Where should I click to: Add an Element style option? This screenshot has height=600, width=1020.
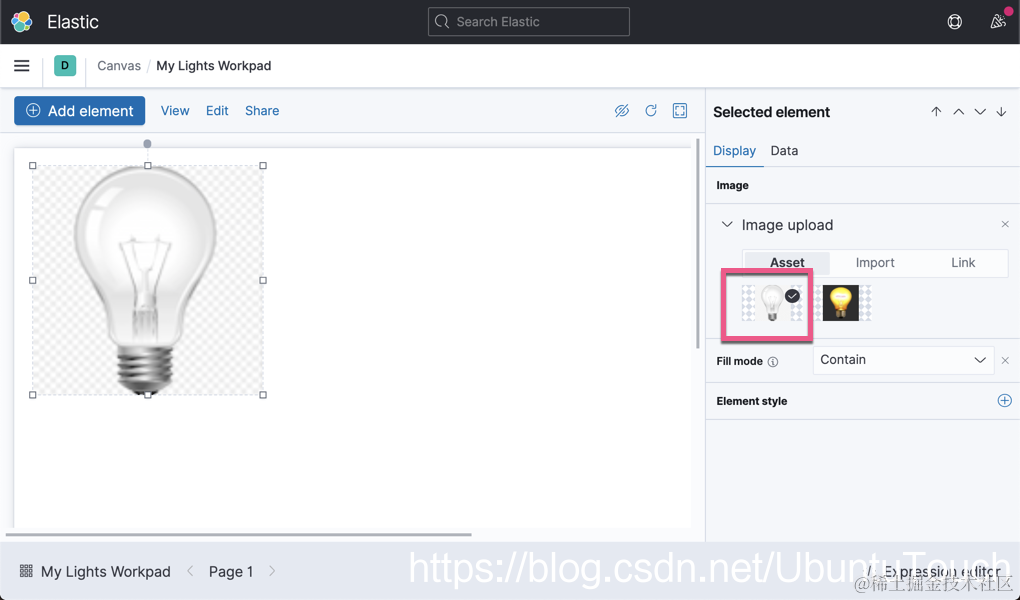click(1004, 401)
